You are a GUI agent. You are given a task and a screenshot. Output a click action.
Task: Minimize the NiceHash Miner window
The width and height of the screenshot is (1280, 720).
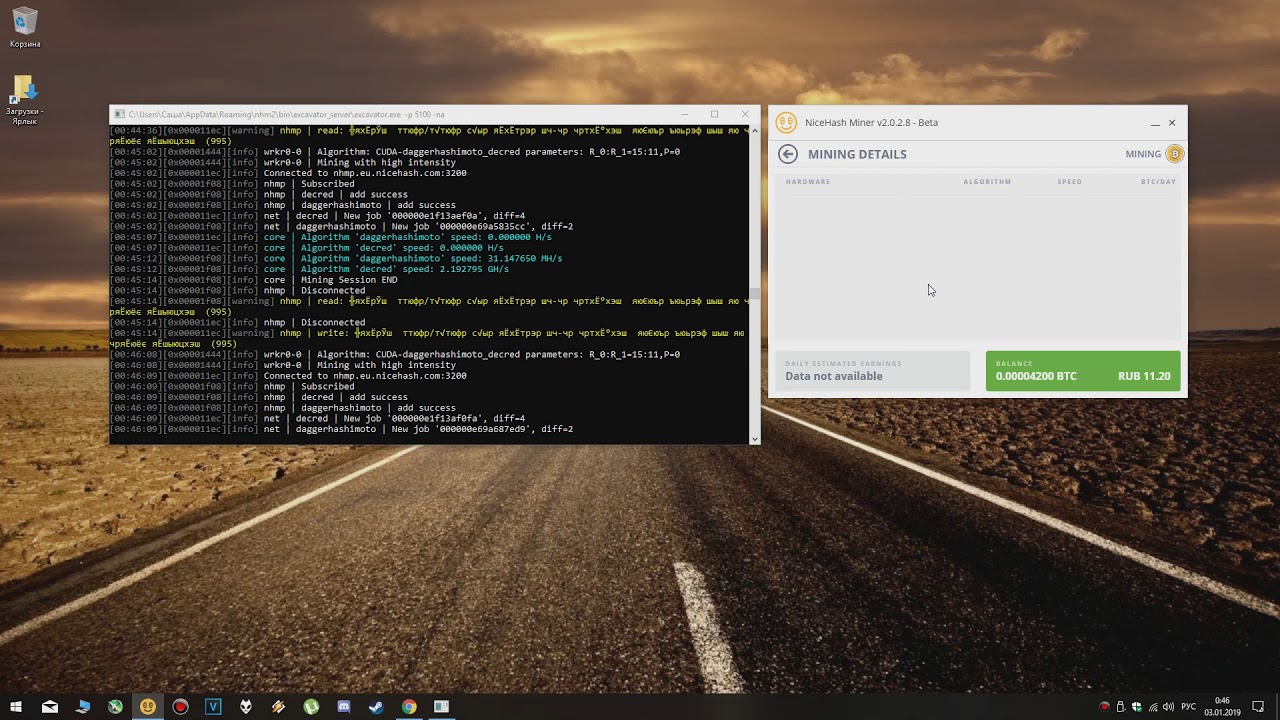coord(1155,123)
